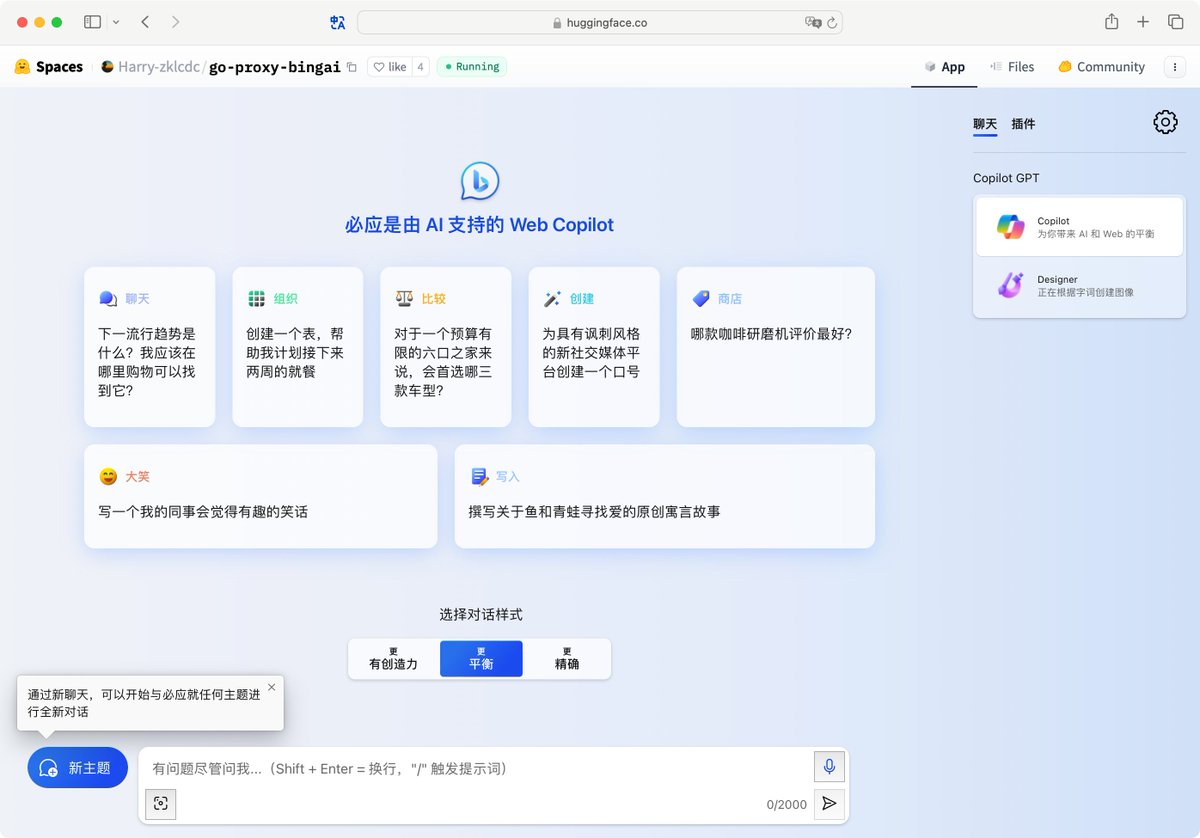Choose the 精确 conversation style
This screenshot has height=838, width=1200.
point(567,658)
